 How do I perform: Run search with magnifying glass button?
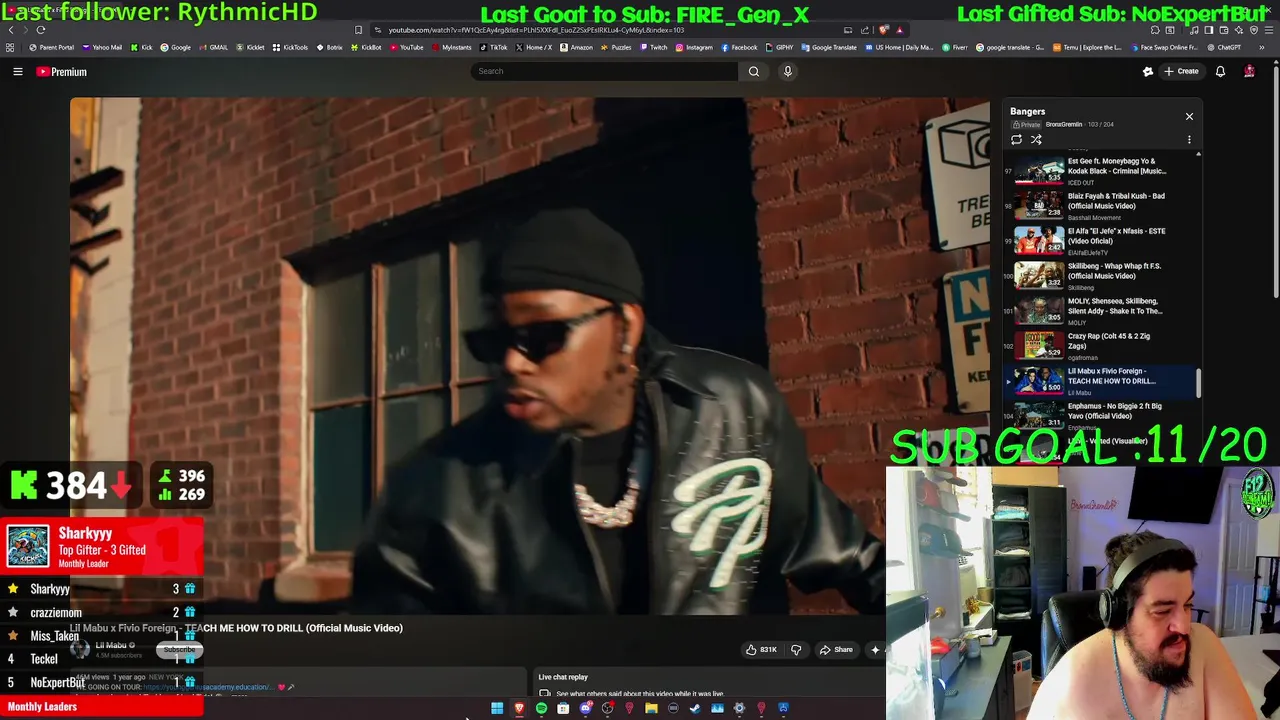754,71
